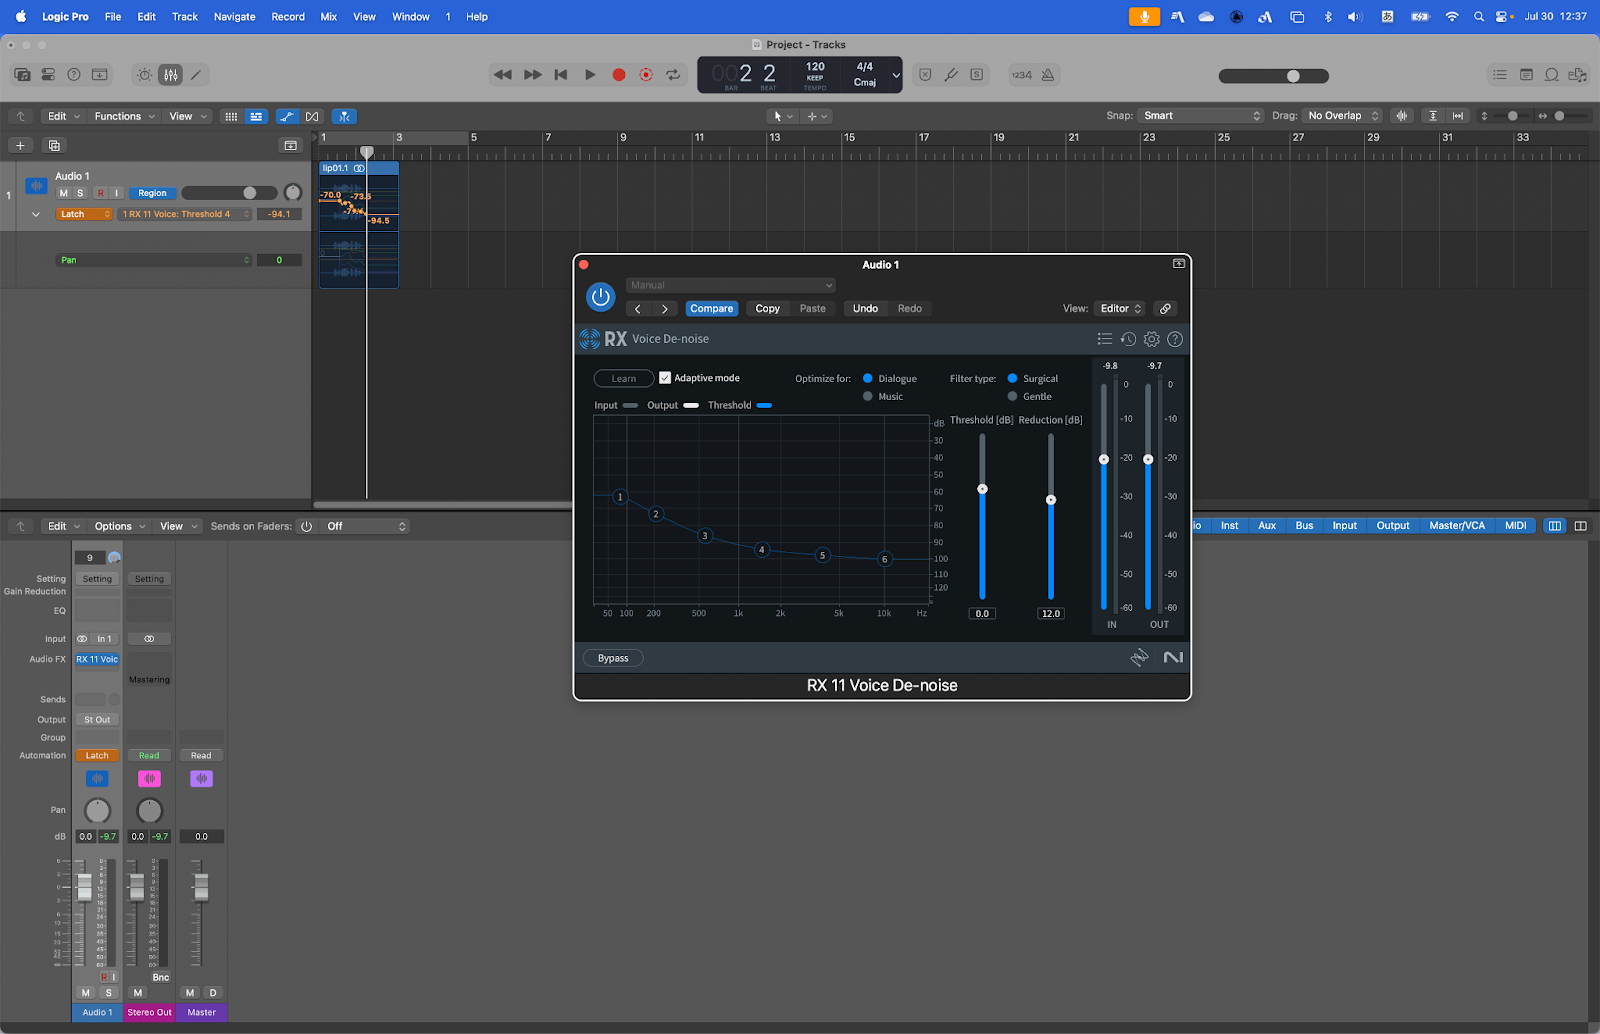Open RX Voice De-noise help
This screenshot has width=1600, height=1034.
click(1175, 339)
